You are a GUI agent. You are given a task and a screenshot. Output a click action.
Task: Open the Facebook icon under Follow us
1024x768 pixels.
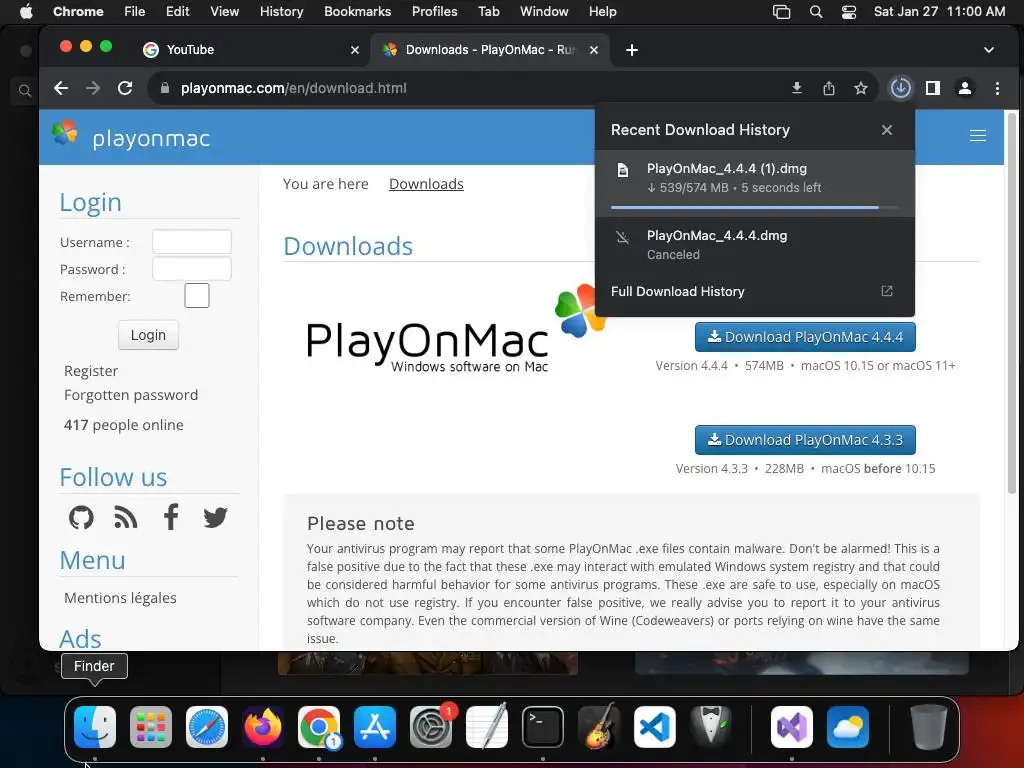[x=170, y=517]
